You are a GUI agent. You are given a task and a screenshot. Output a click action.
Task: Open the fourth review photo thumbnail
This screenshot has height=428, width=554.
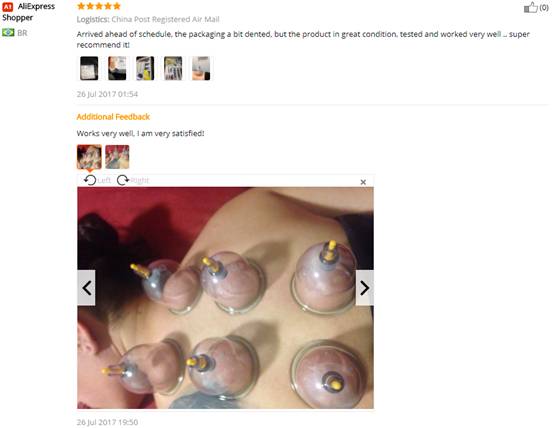click(173, 68)
